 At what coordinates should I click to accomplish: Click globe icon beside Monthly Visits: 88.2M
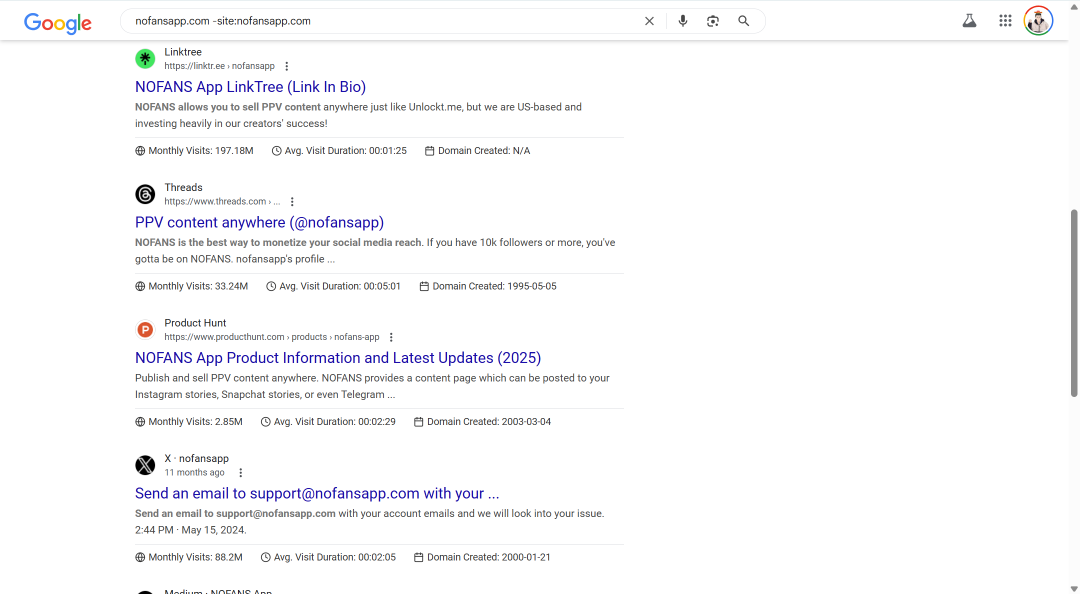140,557
